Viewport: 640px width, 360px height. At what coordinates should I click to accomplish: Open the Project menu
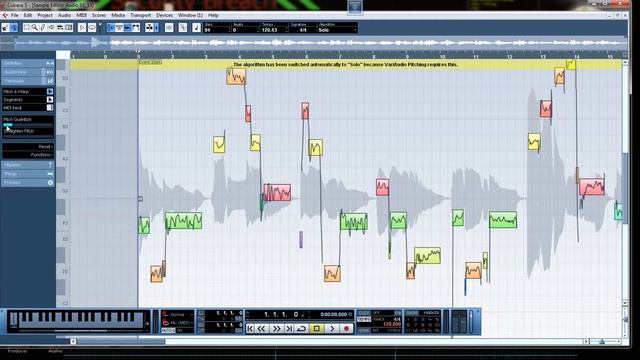pyautogui.click(x=45, y=15)
